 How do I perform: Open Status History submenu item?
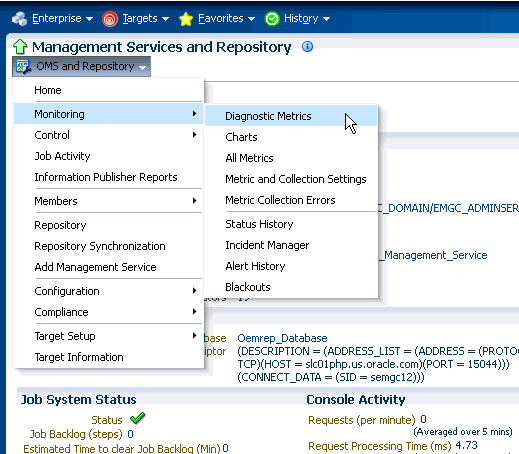coord(291,224)
